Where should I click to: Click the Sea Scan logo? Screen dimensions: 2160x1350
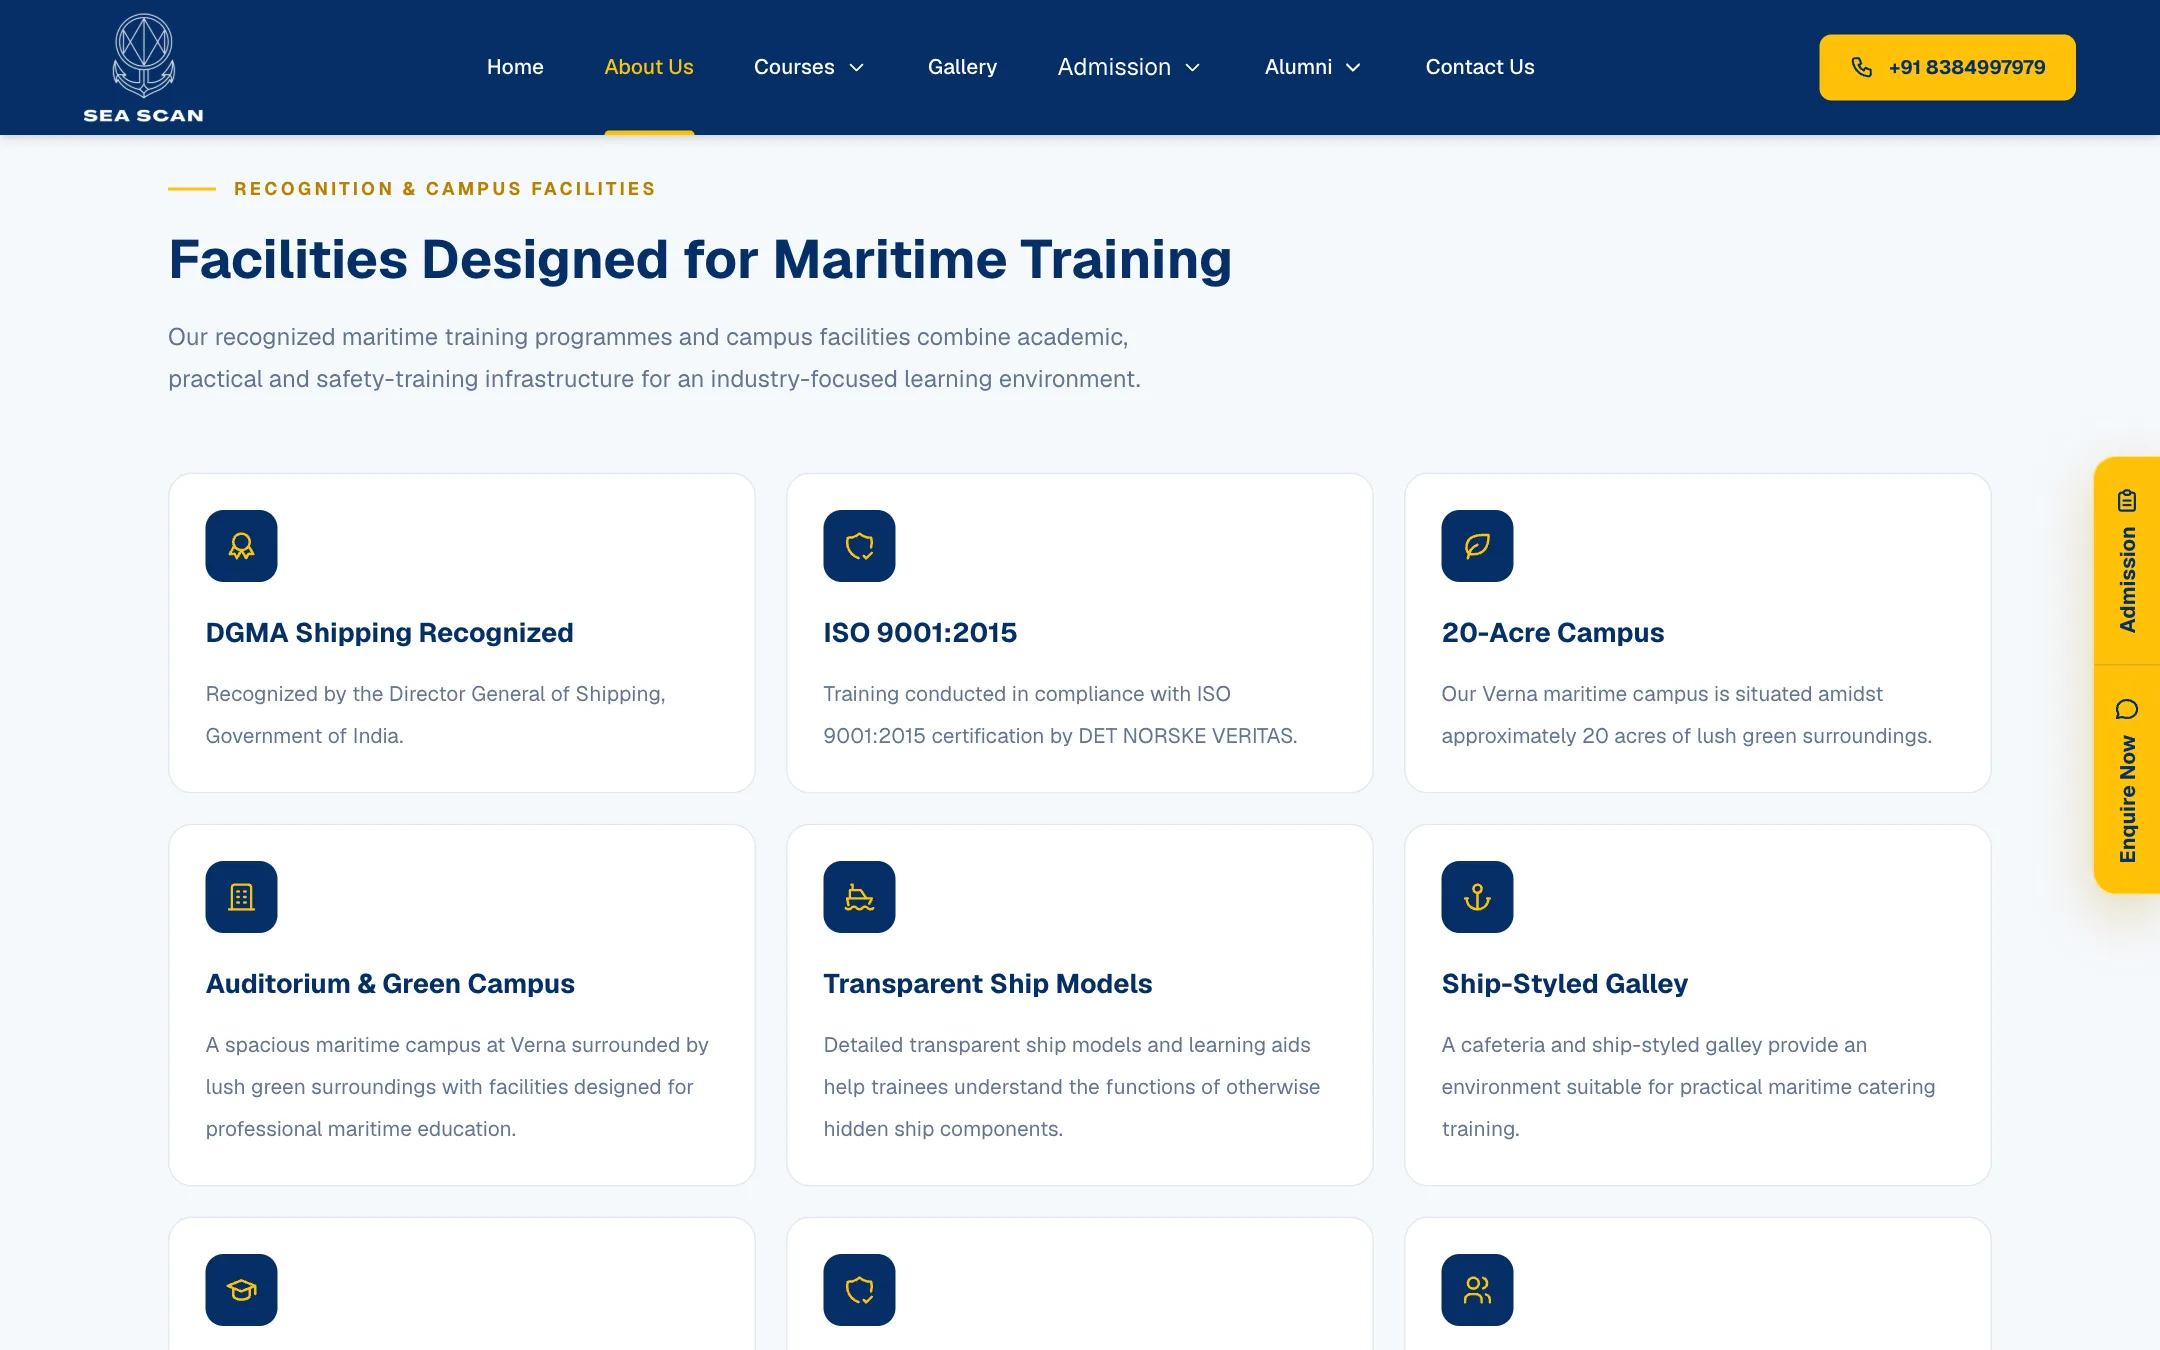coord(143,68)
